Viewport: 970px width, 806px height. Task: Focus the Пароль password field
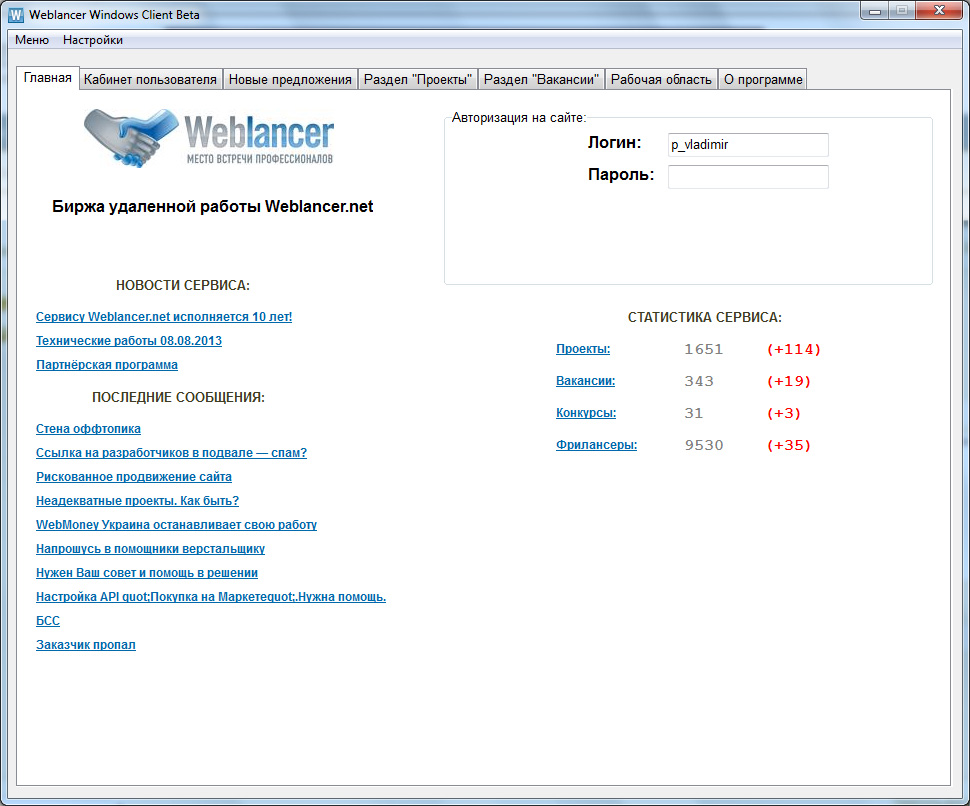748,177
